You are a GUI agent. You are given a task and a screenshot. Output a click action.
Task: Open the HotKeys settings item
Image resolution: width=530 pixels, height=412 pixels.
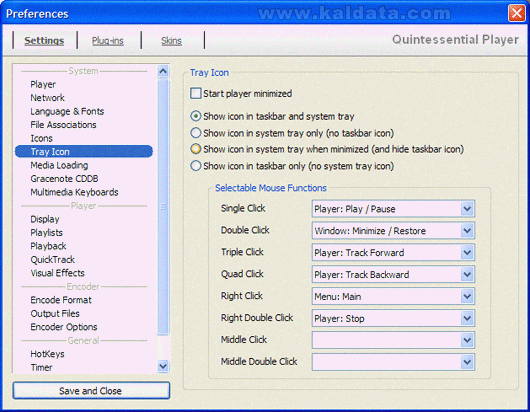47,354
